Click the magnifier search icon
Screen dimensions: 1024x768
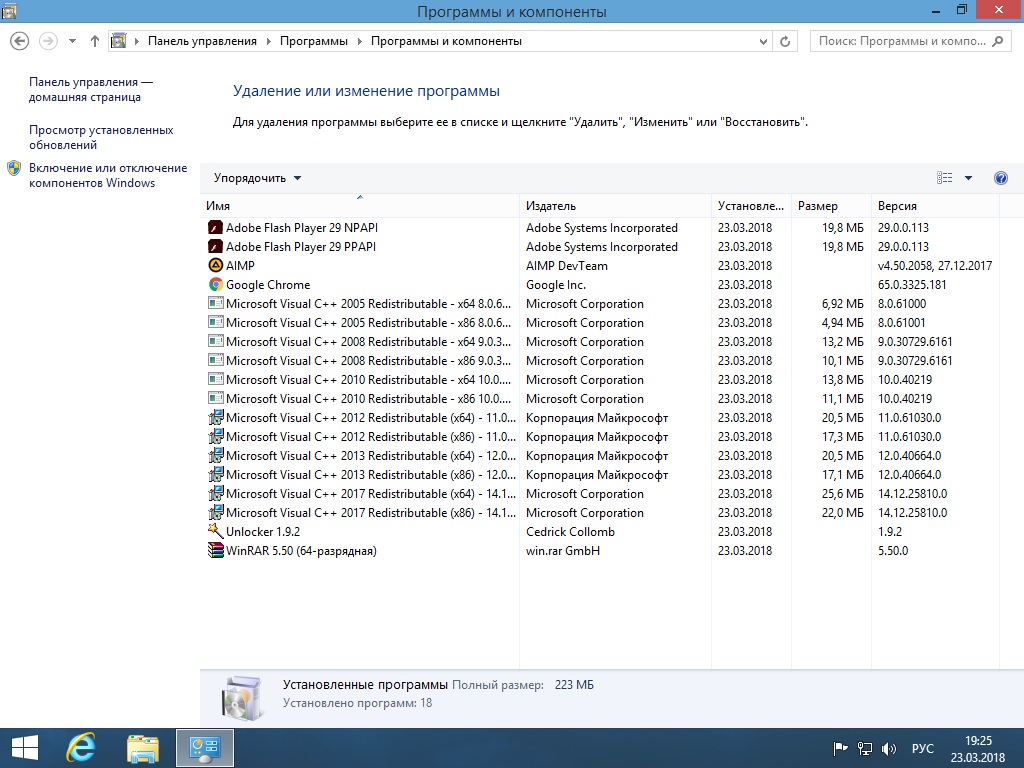tap(997, 41)
